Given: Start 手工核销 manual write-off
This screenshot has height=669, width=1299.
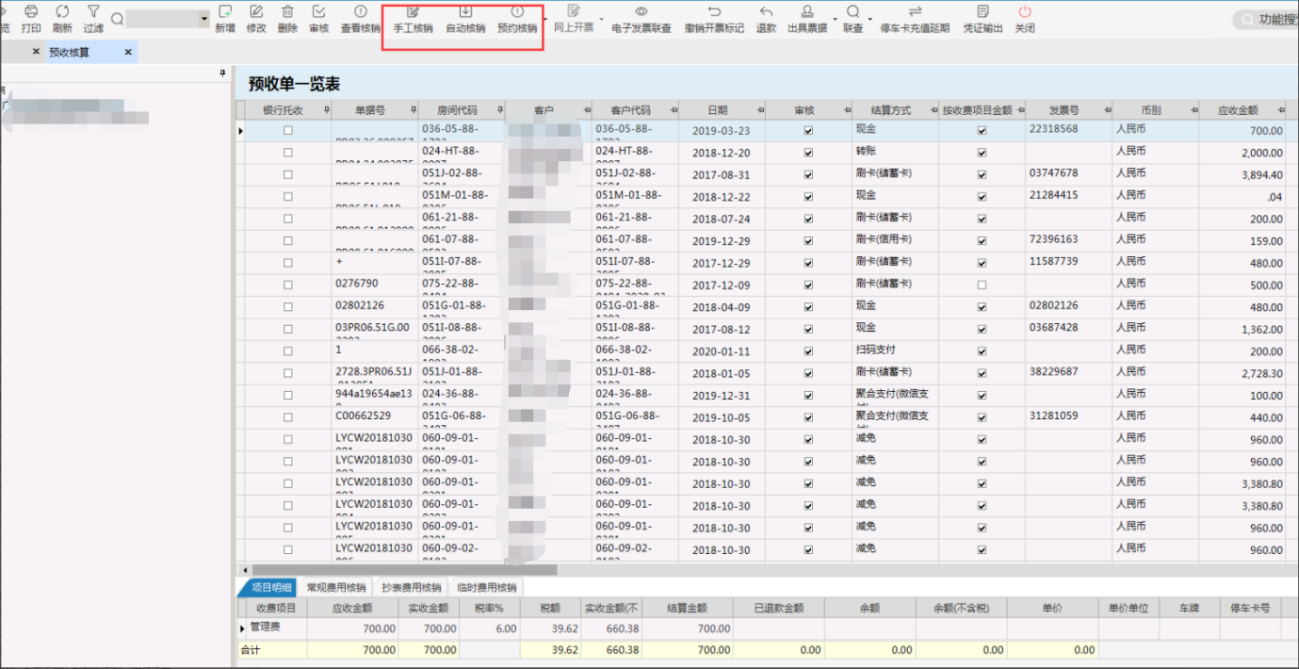Looking at the screenshot, I should (413, 19).
